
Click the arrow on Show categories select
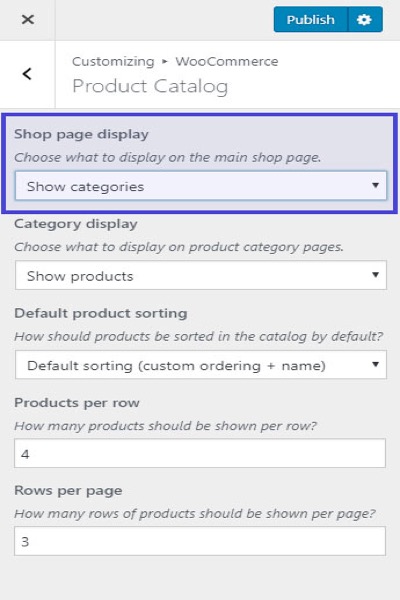[376, 185]
